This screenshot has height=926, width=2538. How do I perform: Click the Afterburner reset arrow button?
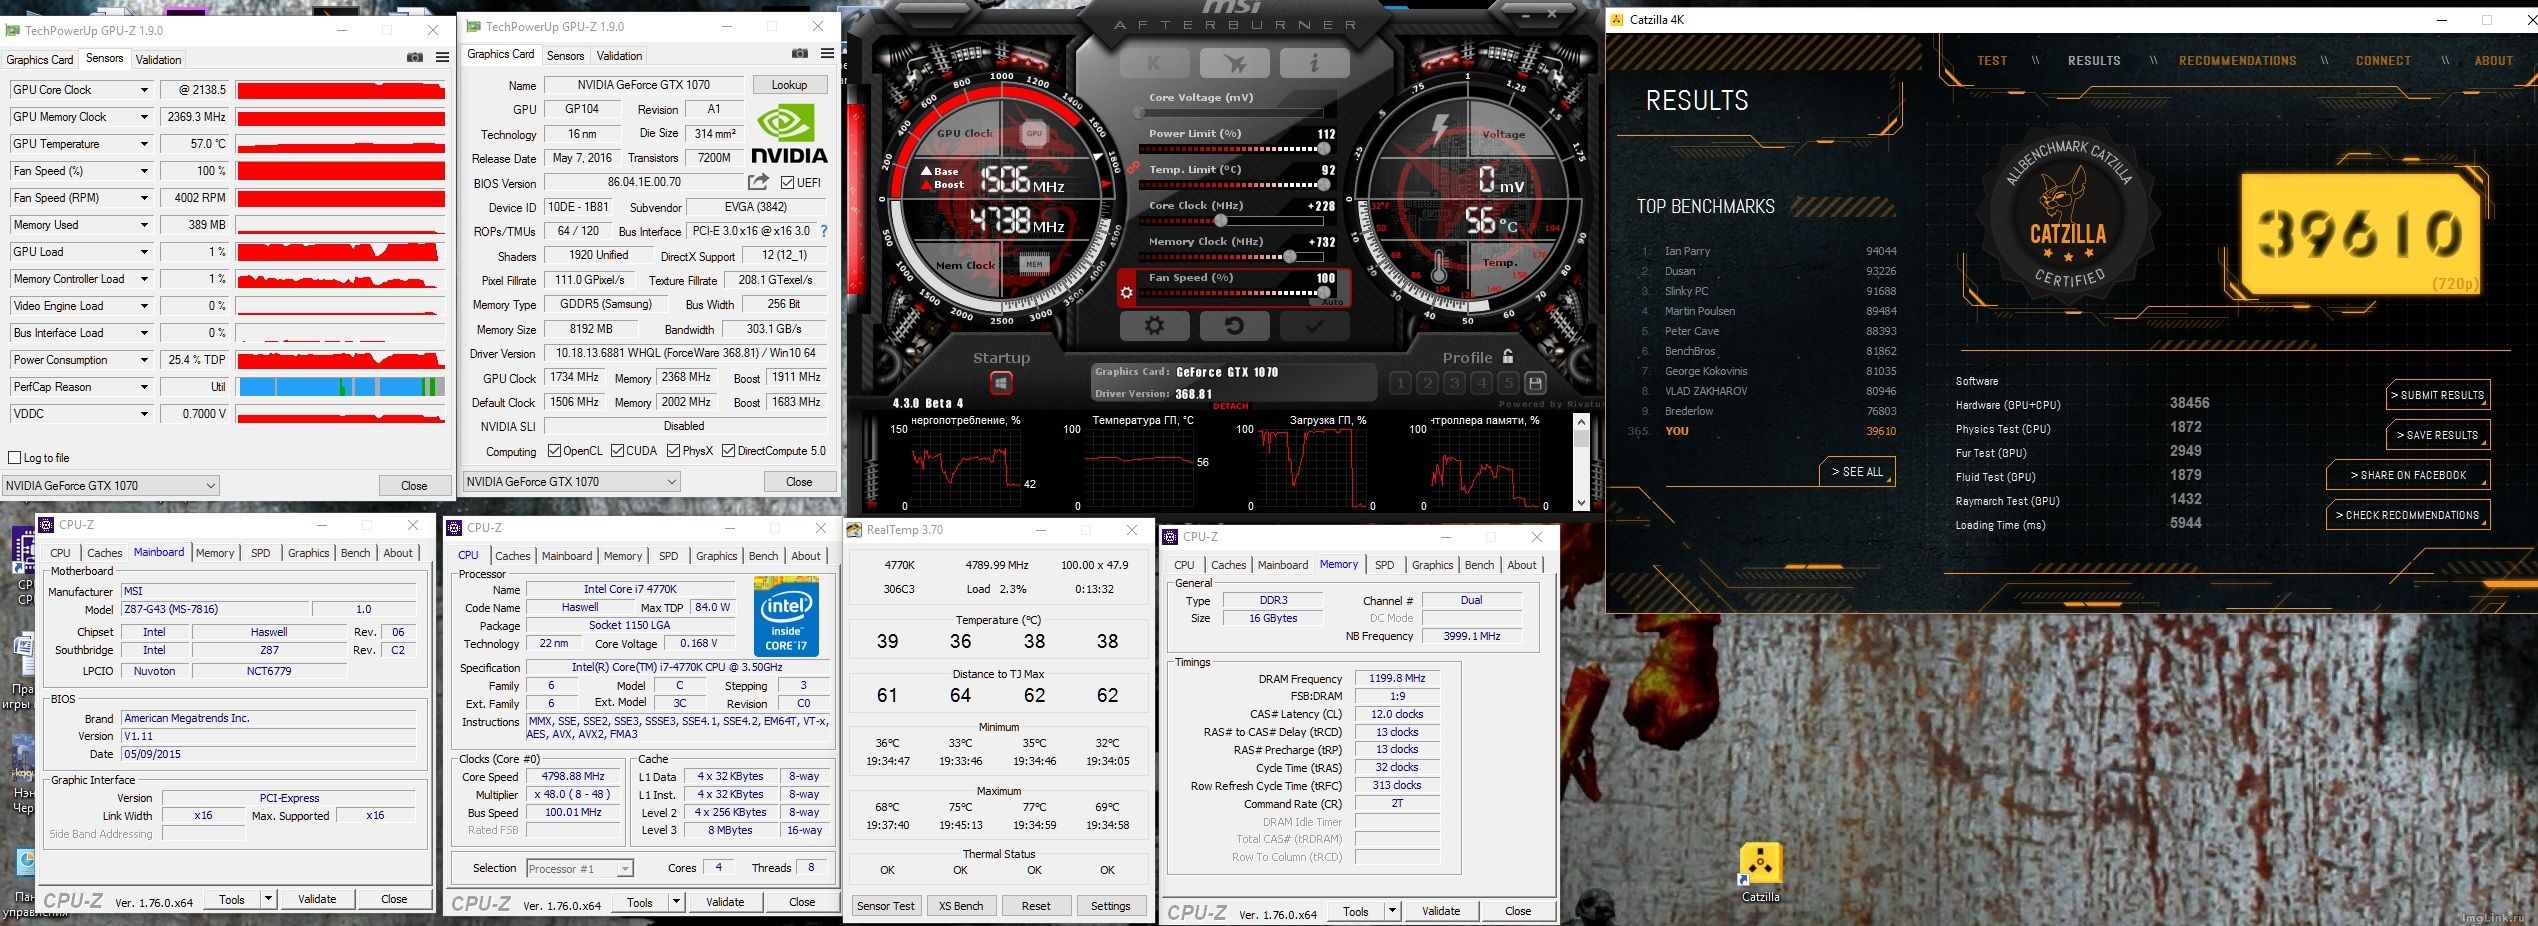[x=1234, y=326]
